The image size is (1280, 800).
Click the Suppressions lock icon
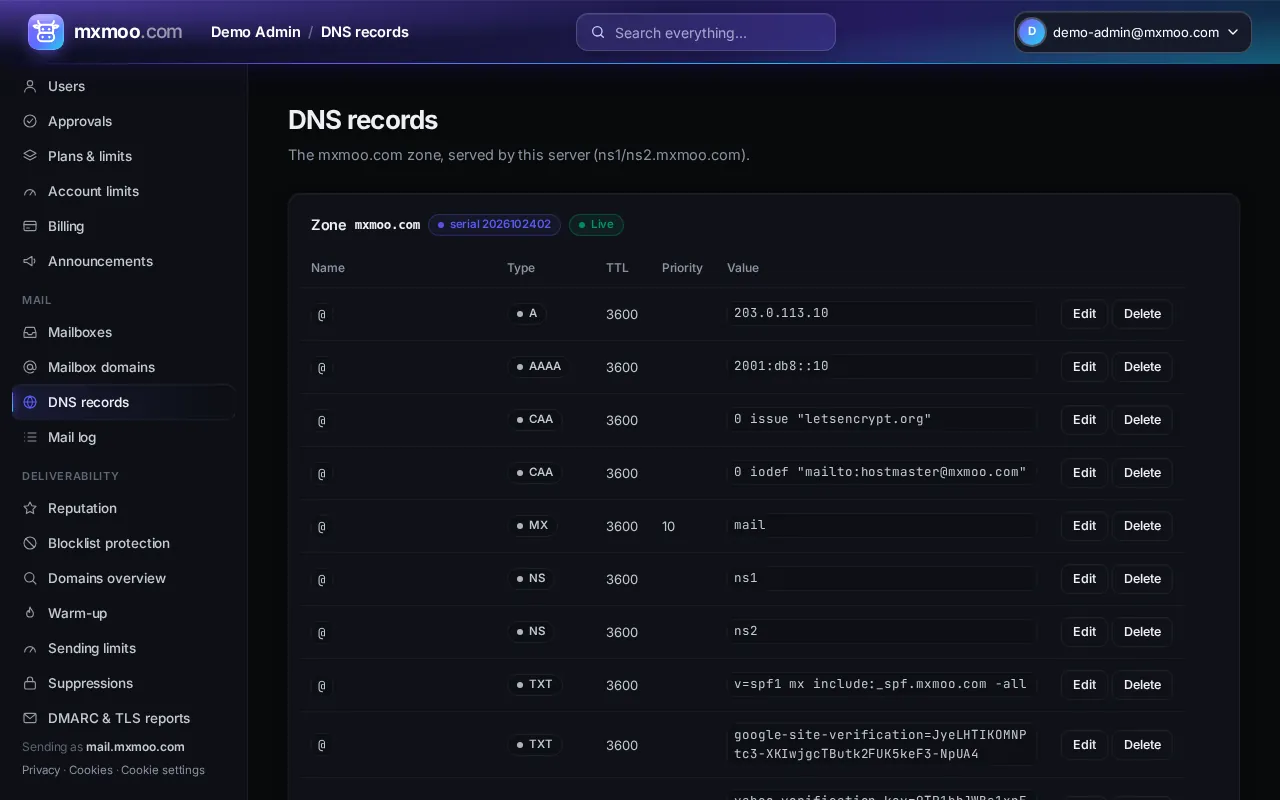(x=30, y=683)
